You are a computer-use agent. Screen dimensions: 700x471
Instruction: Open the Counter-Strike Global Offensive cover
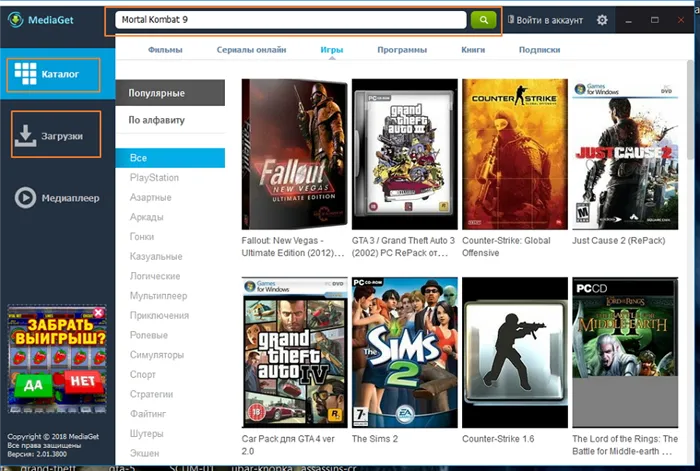515,154
